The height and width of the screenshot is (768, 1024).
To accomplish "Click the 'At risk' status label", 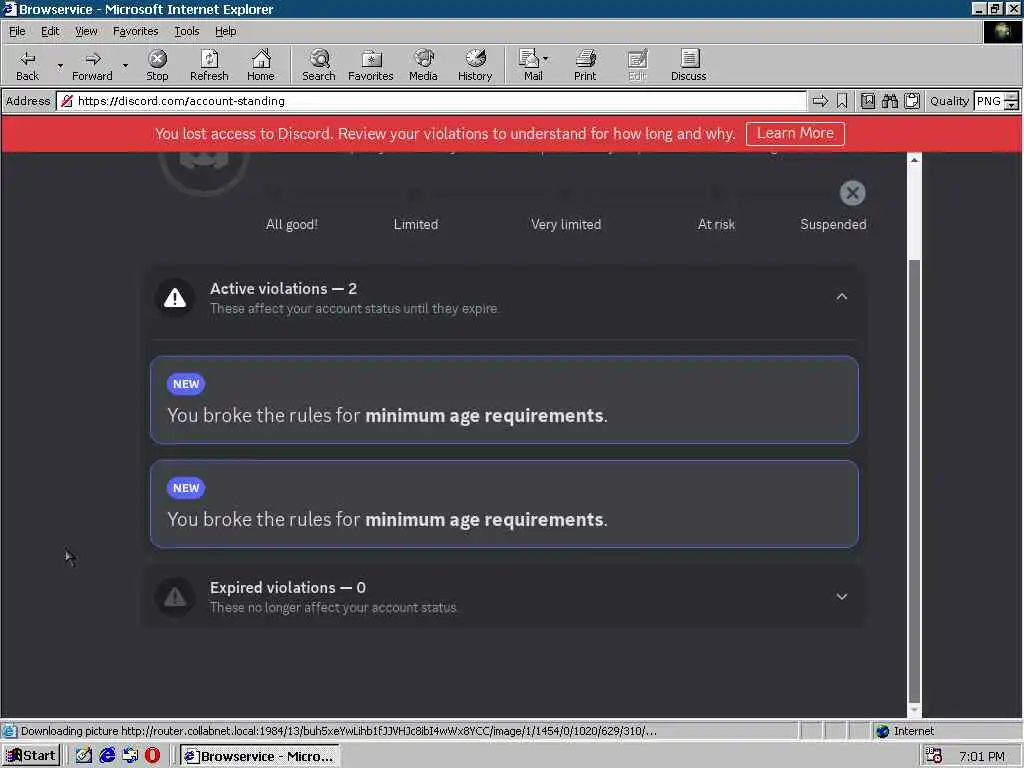I will pos(716,224).
